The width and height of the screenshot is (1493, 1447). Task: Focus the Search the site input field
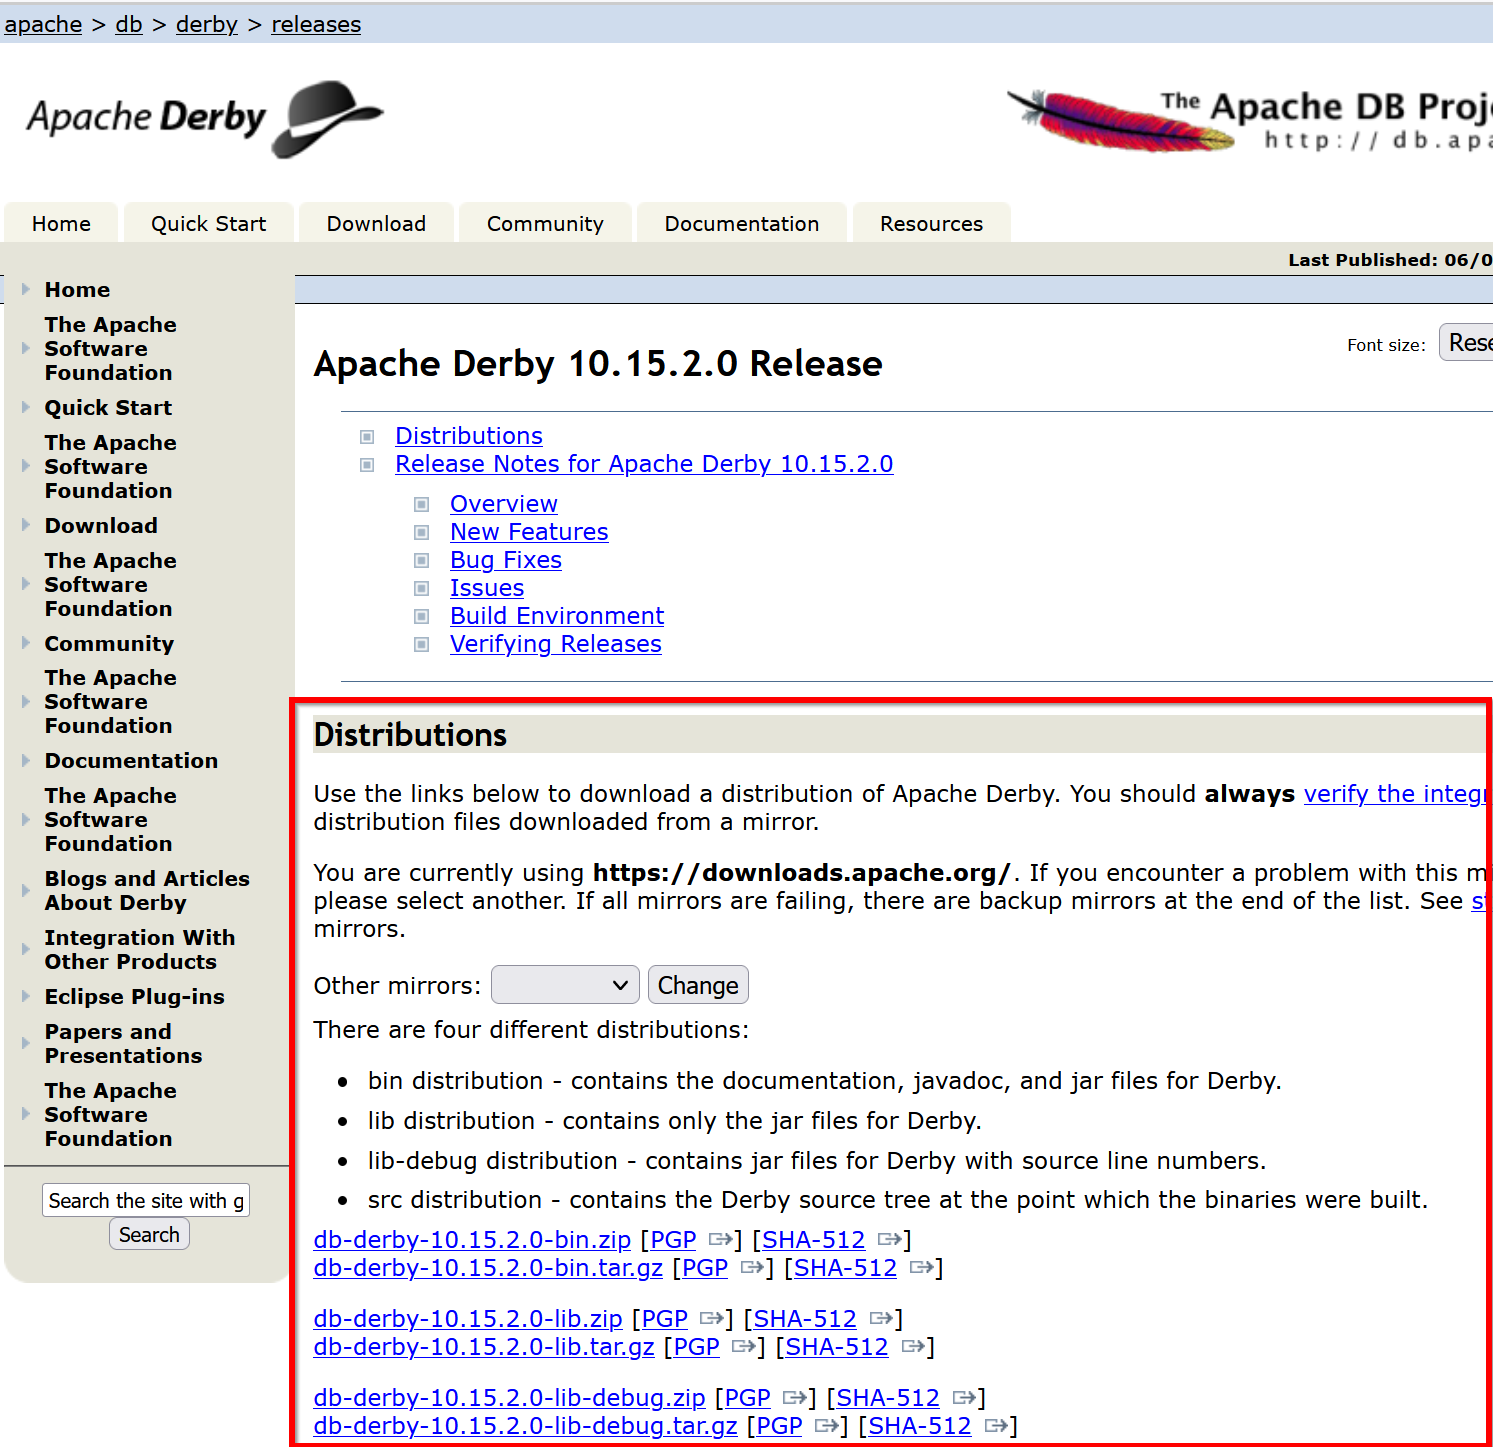pyautogui.click(x=146, y=1200)
